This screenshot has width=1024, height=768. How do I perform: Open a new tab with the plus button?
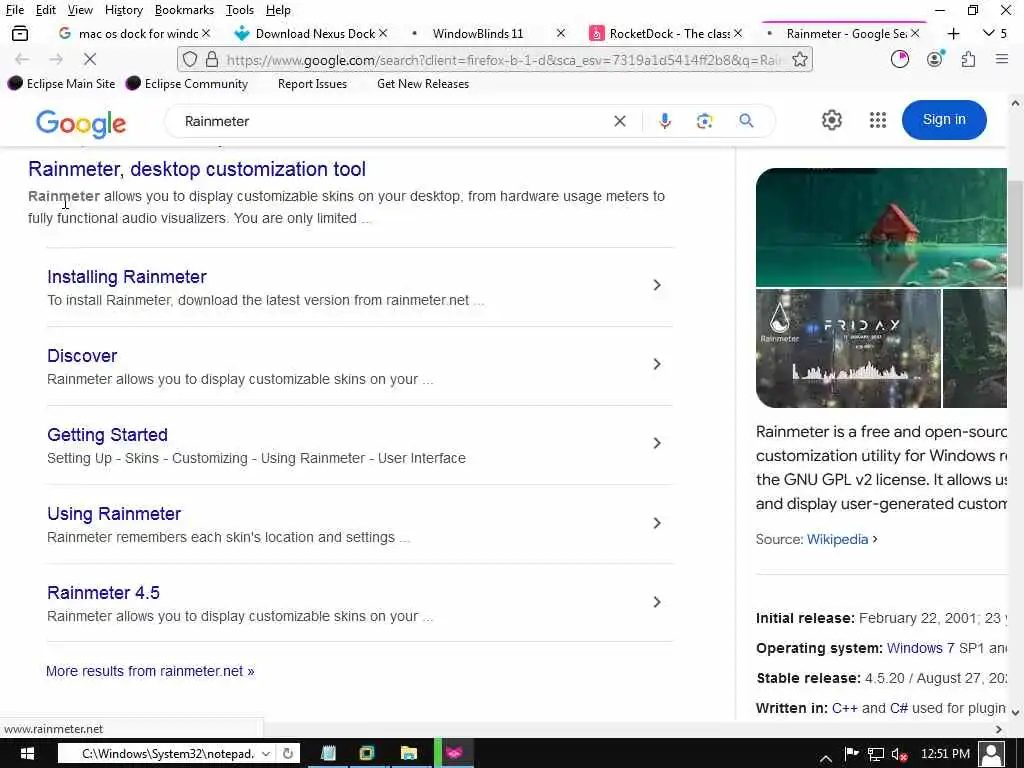953,33
